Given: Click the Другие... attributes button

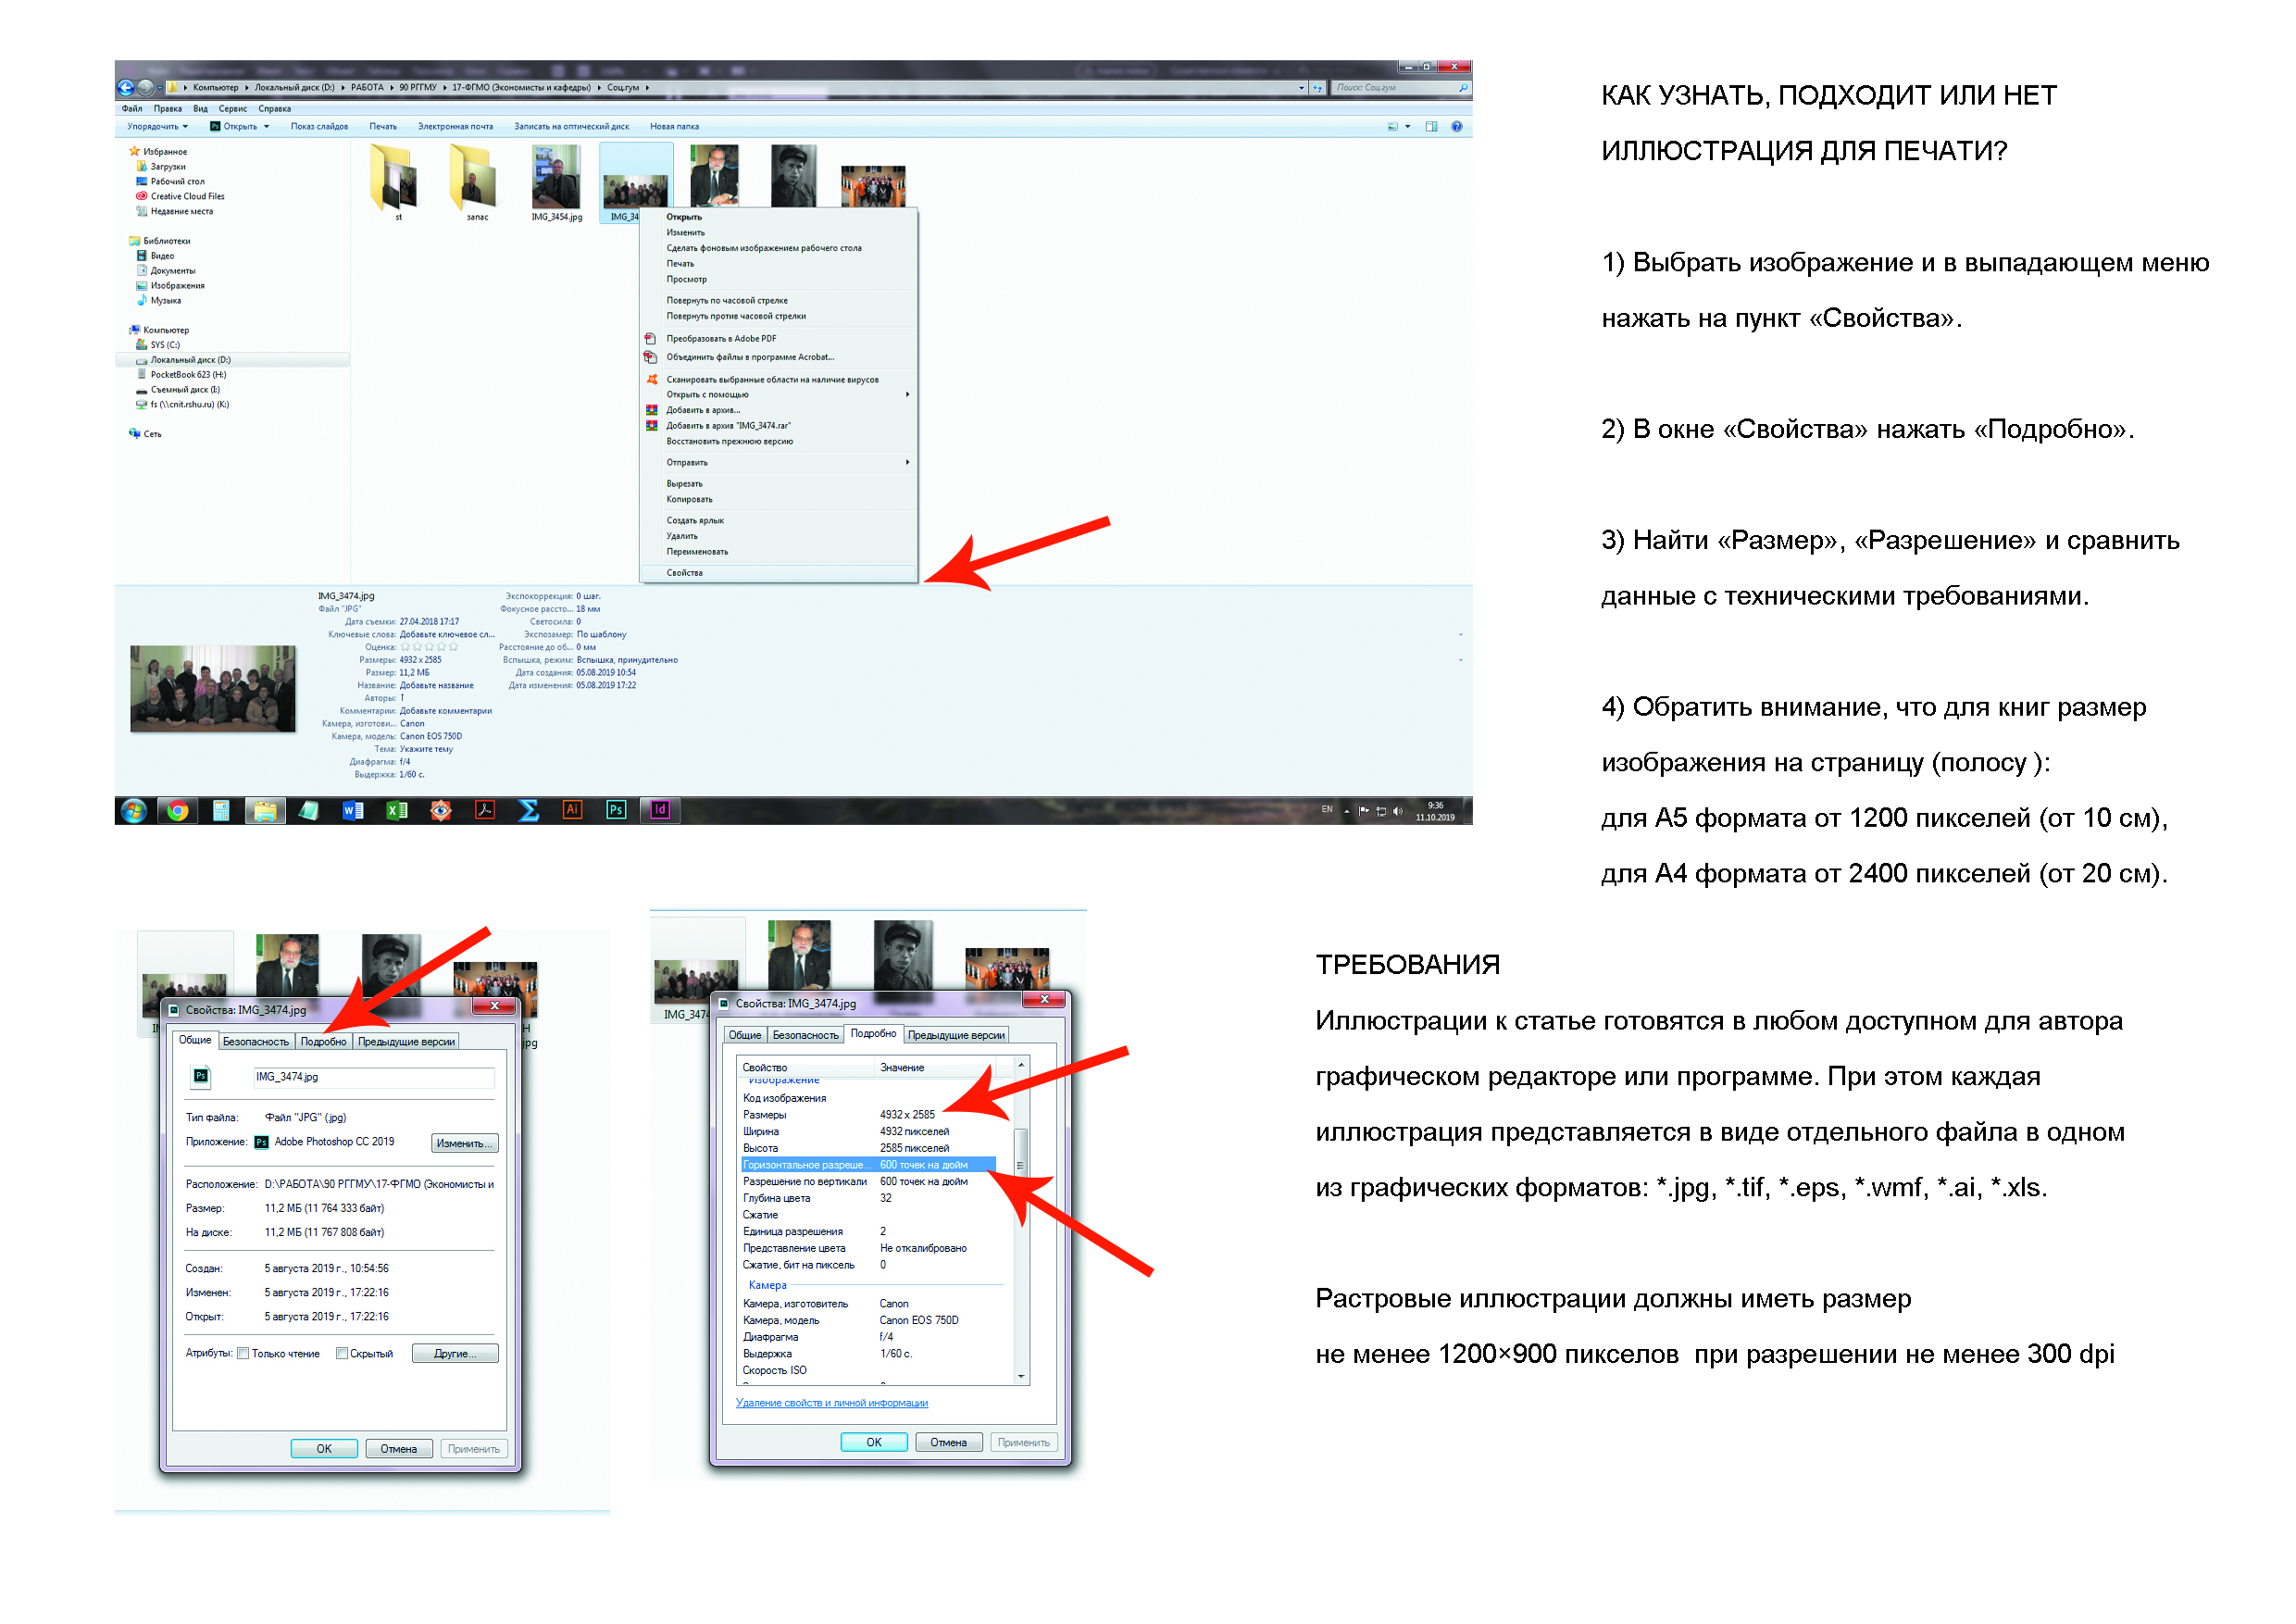Looking at the screenshot, I should (x=455, y=1353).
